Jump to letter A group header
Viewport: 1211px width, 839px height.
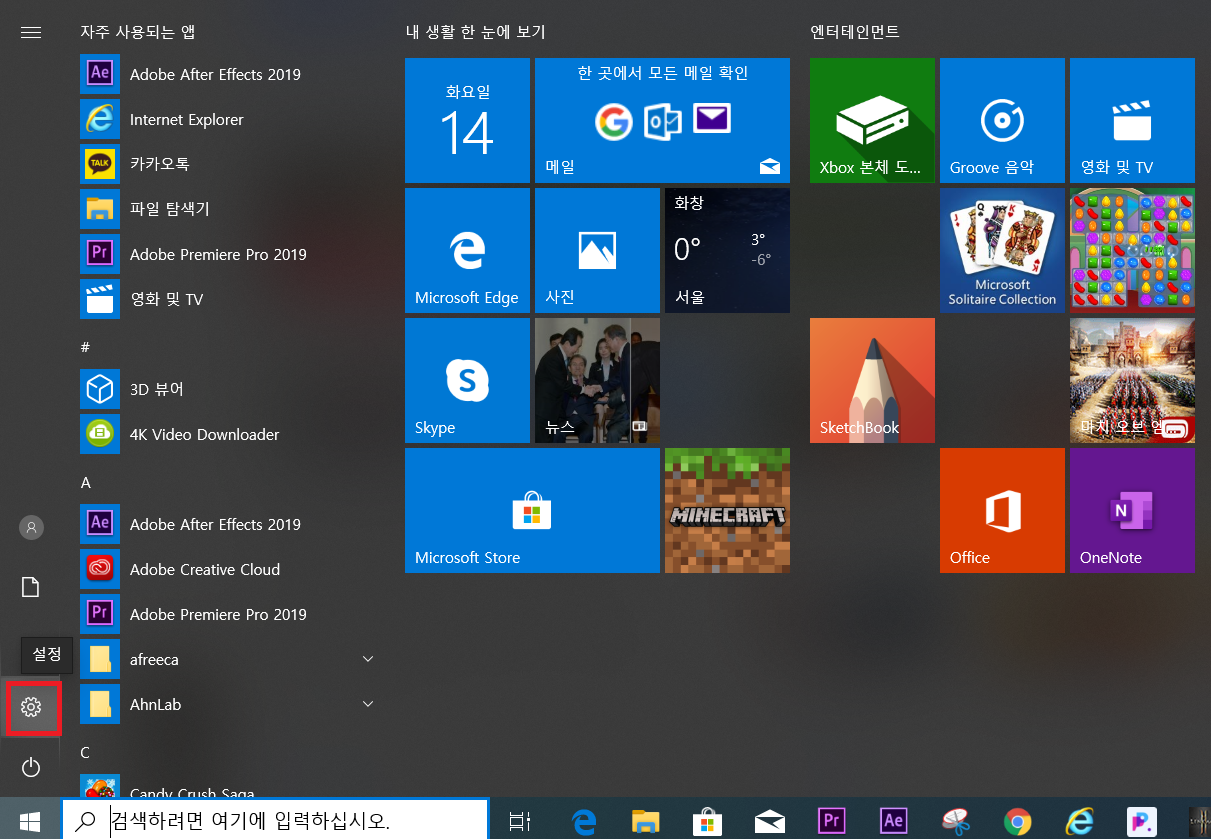click(86, 482)
